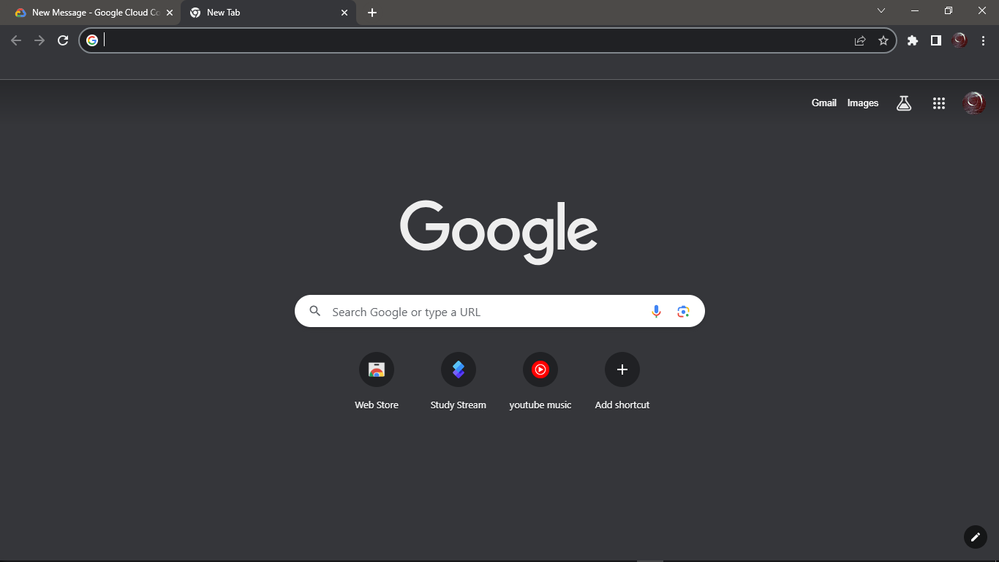Open Images link
999x562 pixels.
click(x=863, y=103)
